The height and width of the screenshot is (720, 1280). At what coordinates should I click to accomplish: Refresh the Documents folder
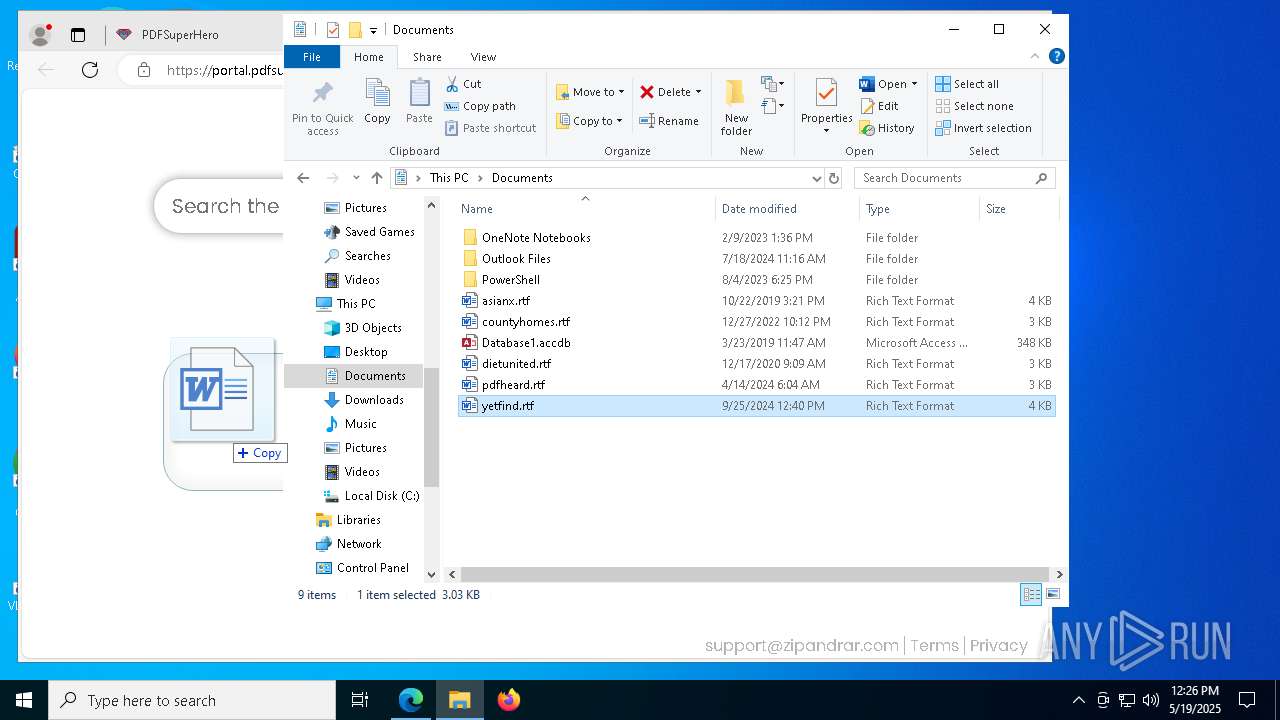pos(834,178)
